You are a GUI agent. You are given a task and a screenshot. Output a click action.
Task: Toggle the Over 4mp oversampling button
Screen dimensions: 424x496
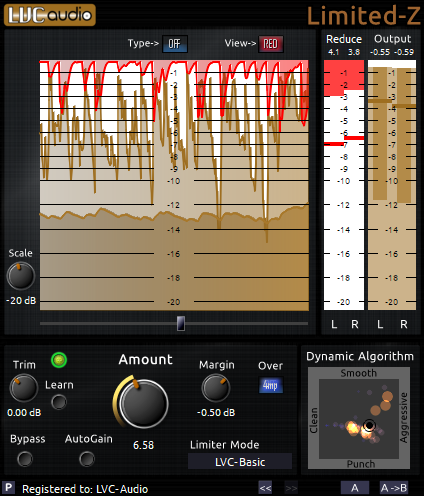[271, 385]
